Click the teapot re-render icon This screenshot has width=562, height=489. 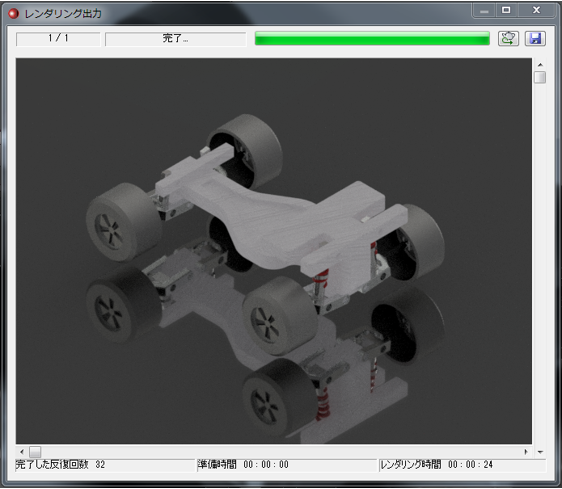(x=508, y=38)
